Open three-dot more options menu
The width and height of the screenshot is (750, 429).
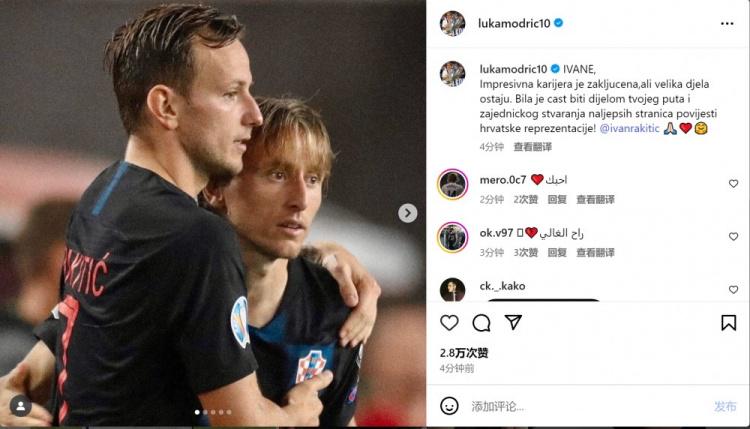click(727, 23)
